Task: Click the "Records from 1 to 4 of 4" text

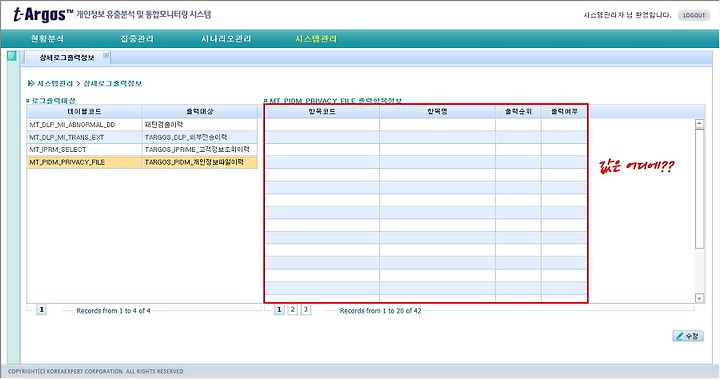Action: click(113, 311)
